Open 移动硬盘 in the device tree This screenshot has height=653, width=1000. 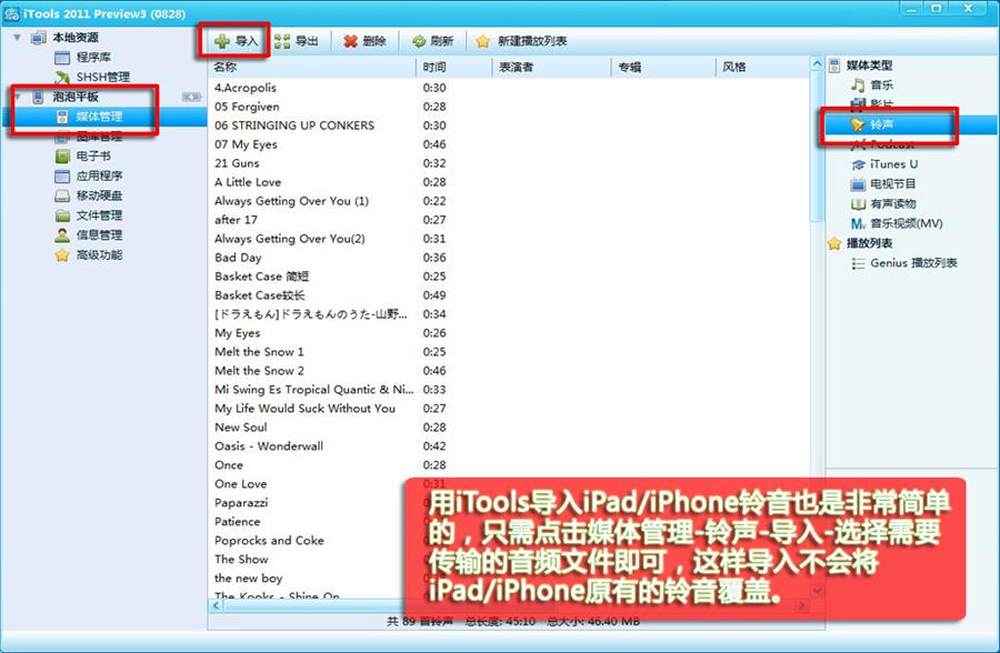[x=89, y=195]
